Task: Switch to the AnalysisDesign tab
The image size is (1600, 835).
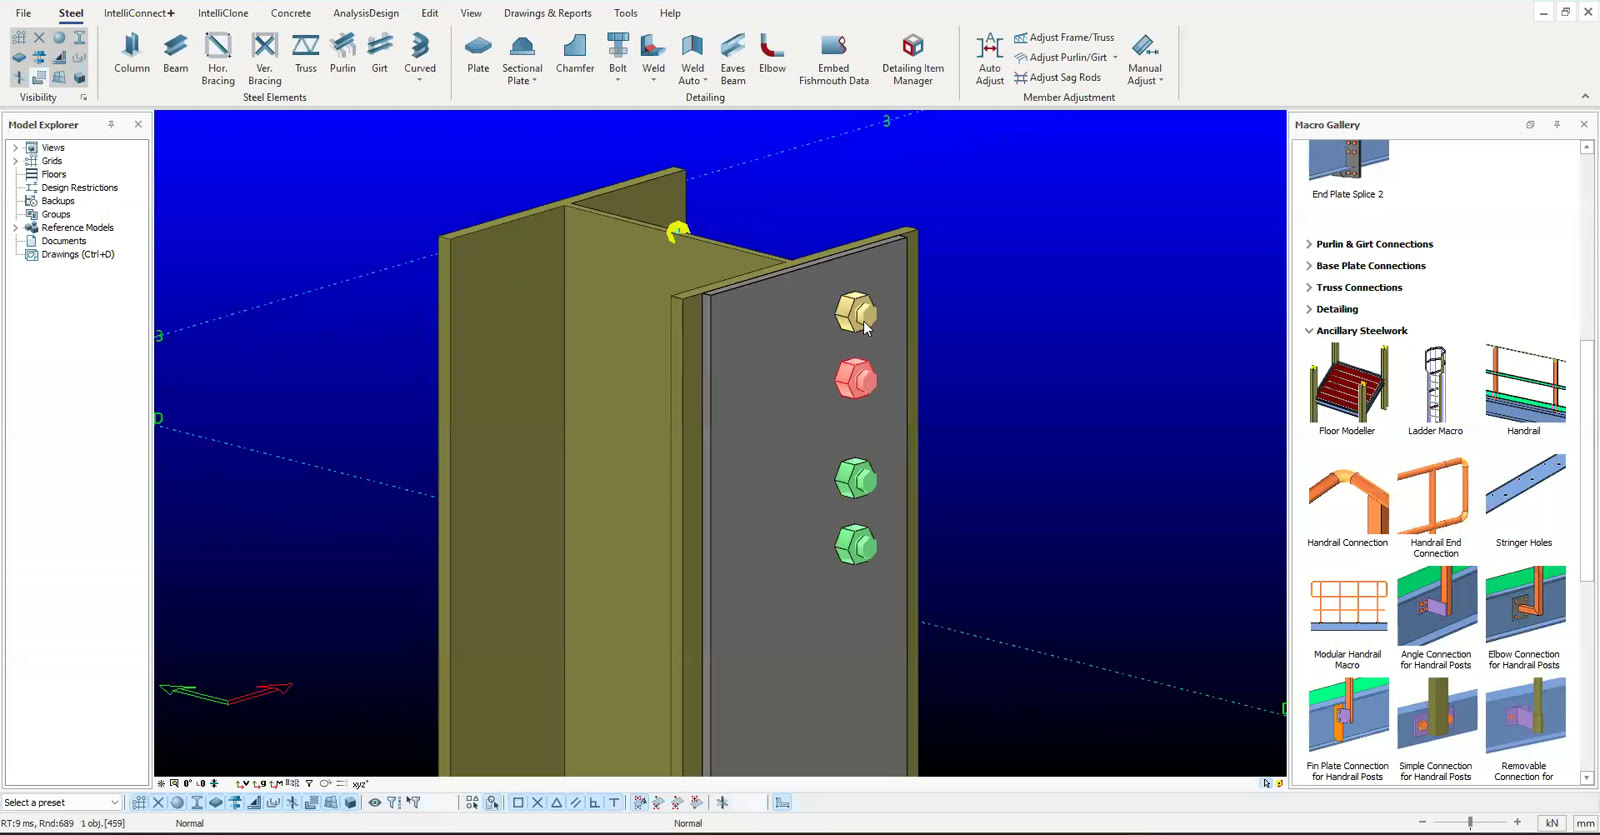Action: pyautogui.click(x=366, y=13)
